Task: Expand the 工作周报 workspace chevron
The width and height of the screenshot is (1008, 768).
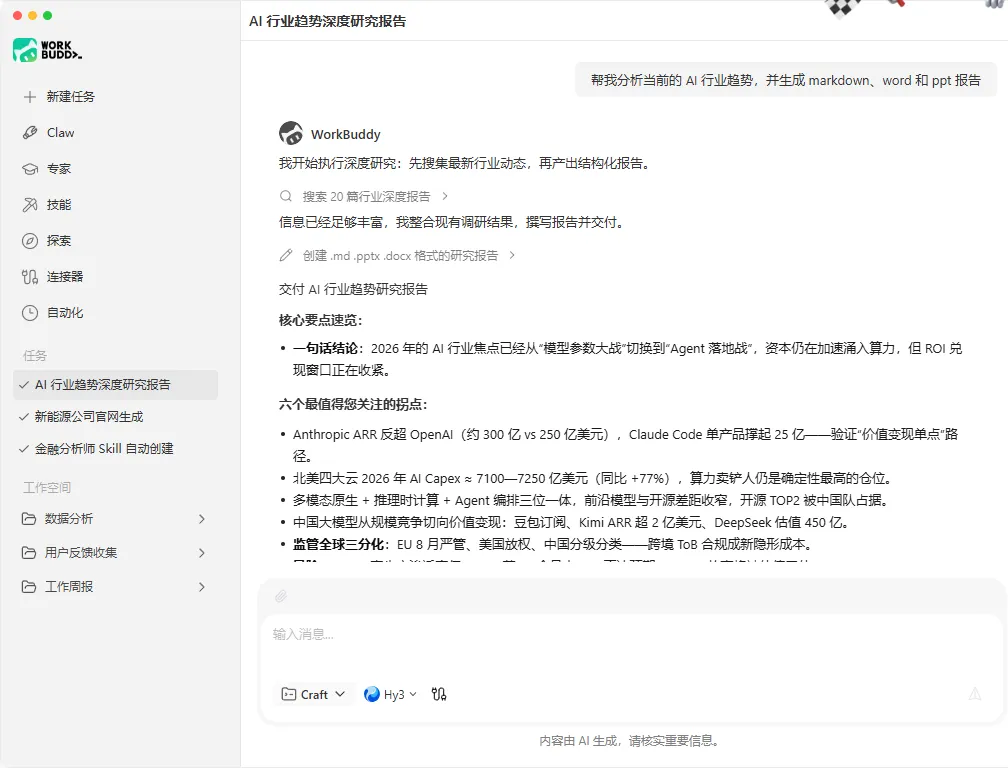Action: point(202,587)
